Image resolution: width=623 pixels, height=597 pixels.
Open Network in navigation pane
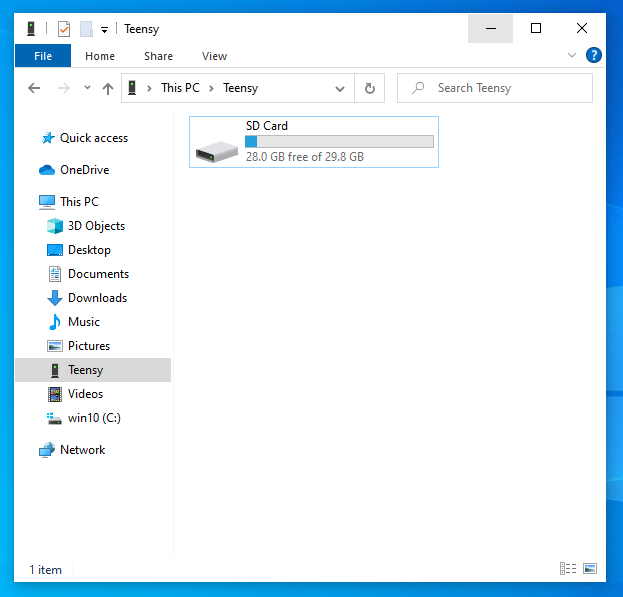coord(83,450)
